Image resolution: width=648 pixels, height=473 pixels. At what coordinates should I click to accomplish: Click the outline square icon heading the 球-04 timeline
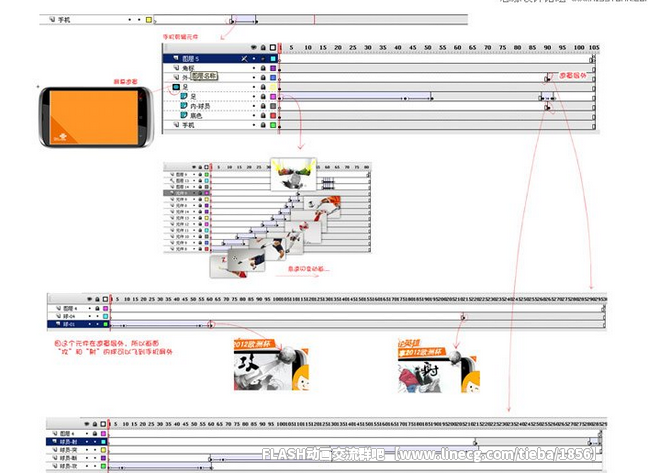tap(105, 299)
